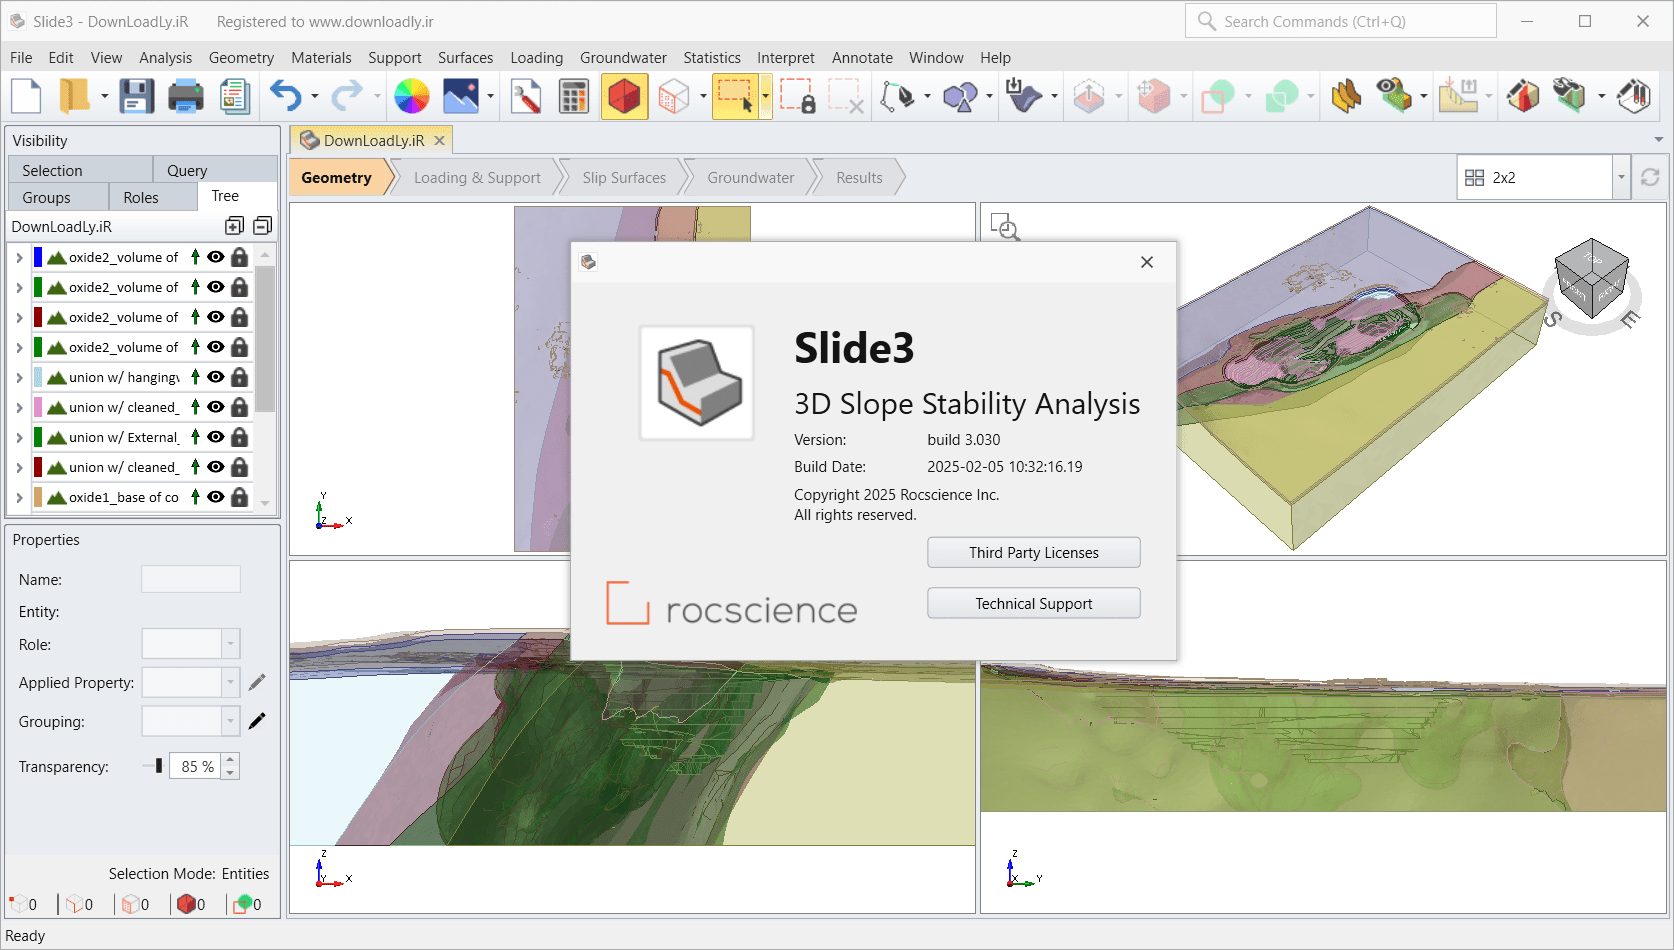Viewport: 1674px width, 950px height.
Task: Toggle eye icon for oxide1_base of co
Action: pyautogui.click(x=215, y=497)
